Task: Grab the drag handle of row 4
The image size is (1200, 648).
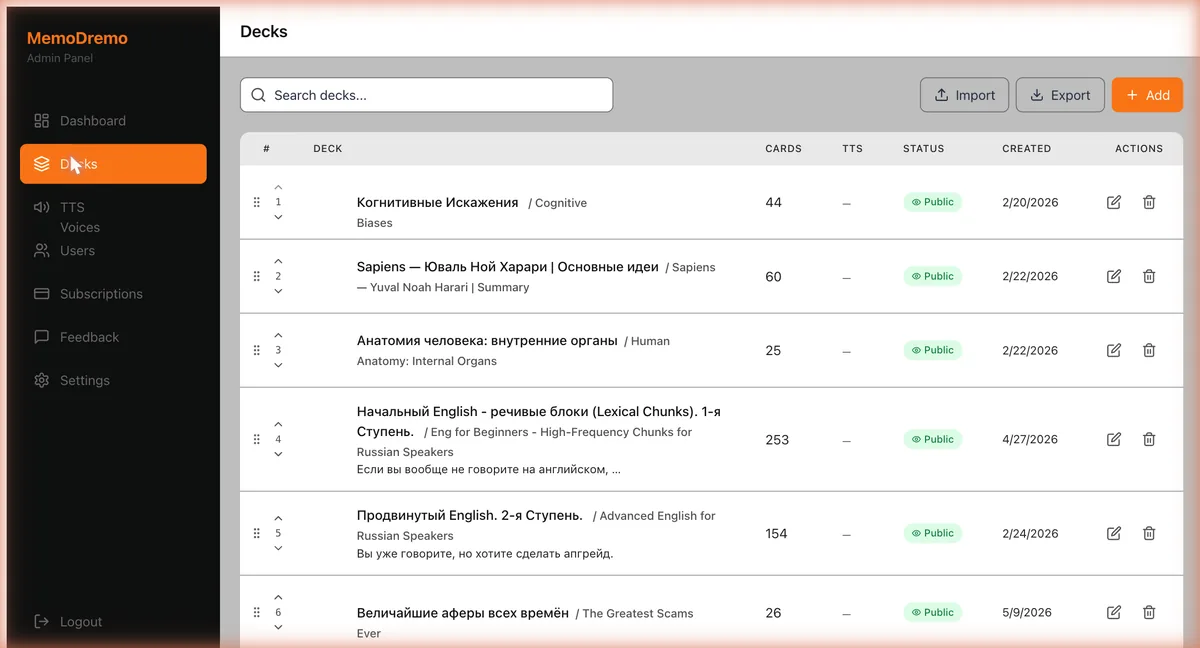Action: 257,439
